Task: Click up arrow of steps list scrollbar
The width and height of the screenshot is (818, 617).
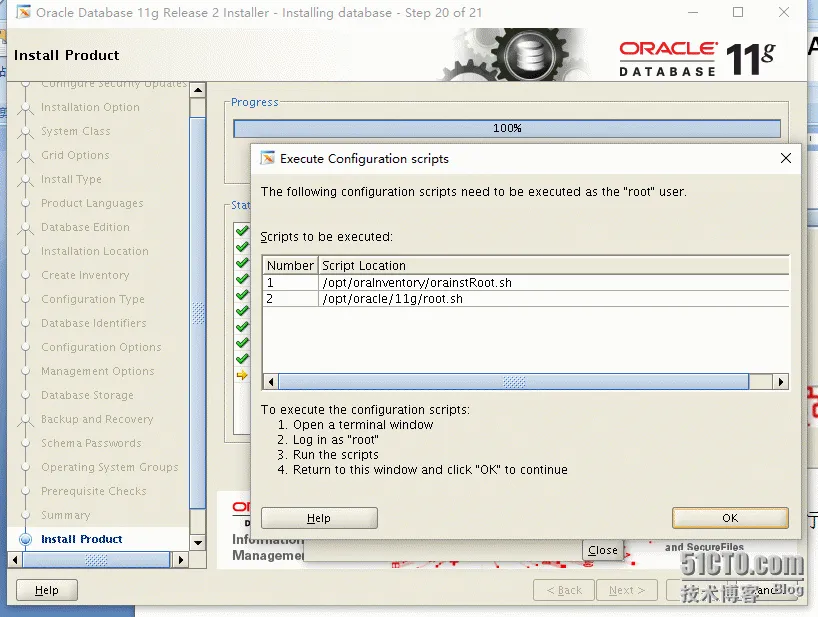Action: click(x=198, y=90)
